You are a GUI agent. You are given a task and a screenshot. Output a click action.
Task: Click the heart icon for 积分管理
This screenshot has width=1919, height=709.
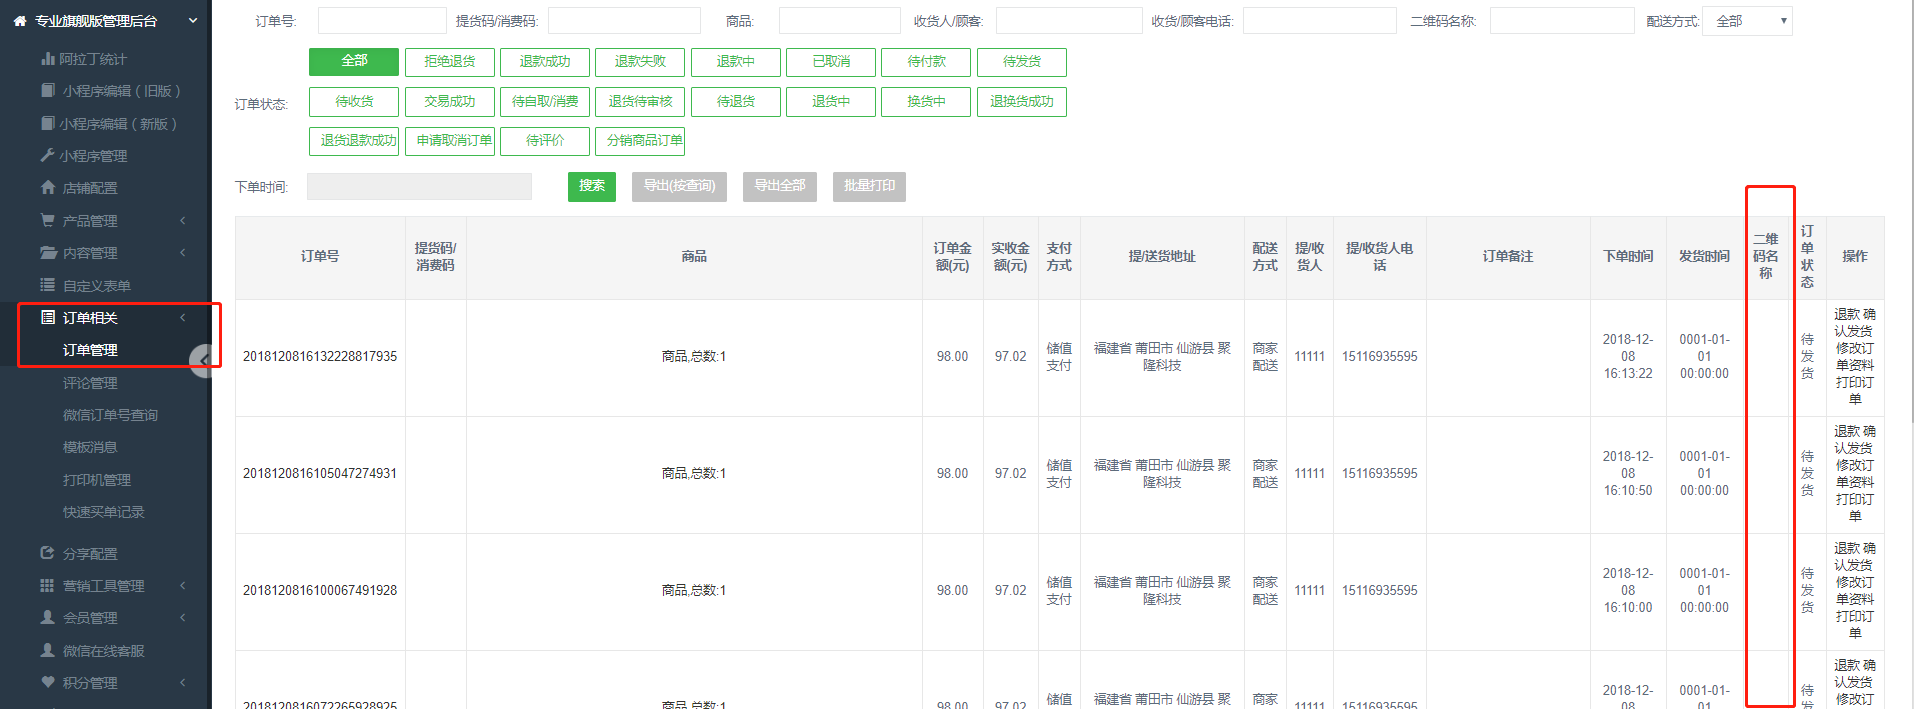coord(47,682)
